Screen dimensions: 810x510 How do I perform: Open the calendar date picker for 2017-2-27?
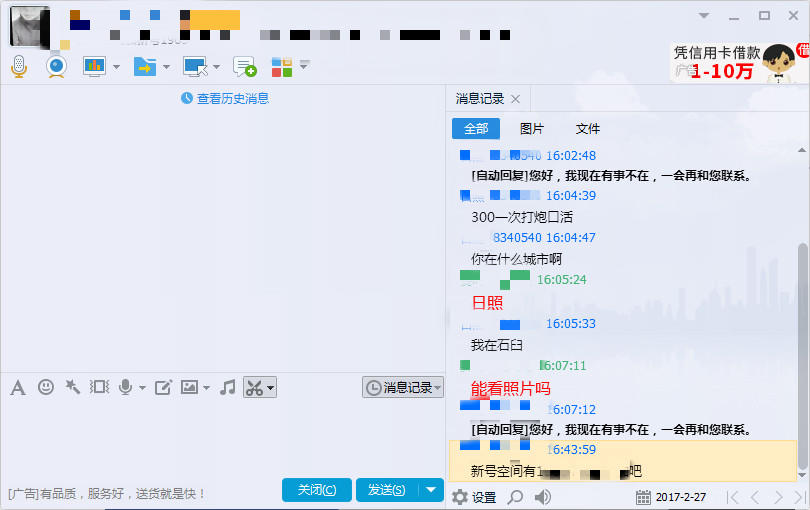pos(643,497)
